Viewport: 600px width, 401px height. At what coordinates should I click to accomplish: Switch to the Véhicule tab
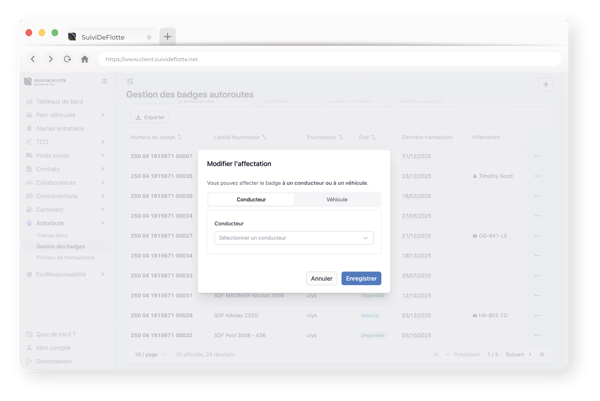click(x=337, y=200)
